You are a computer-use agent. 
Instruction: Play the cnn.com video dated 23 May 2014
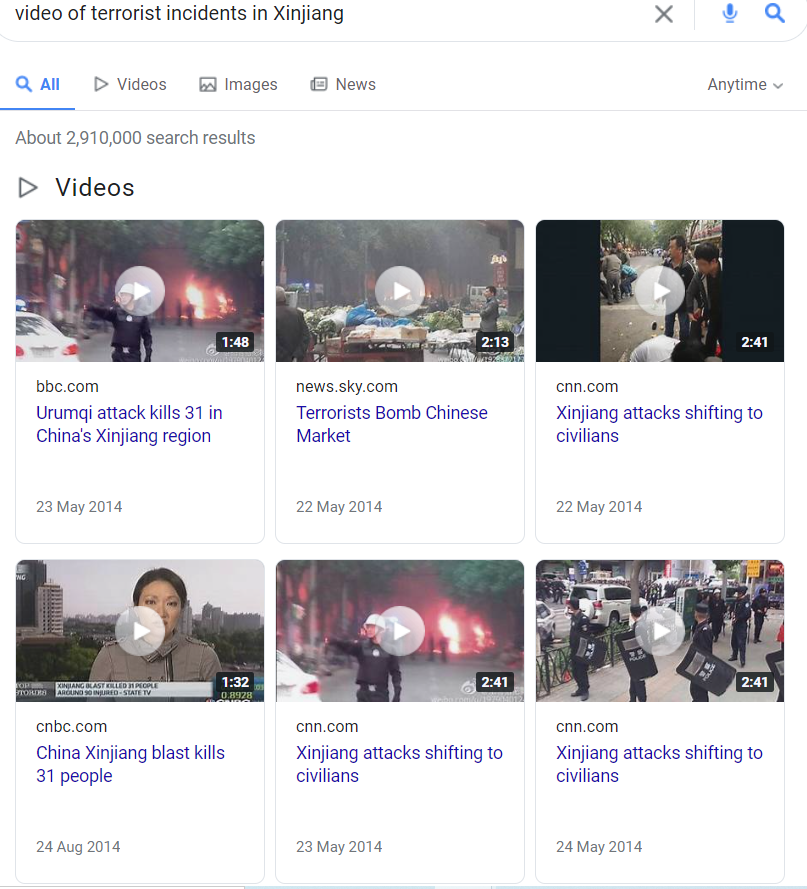coord(400,631)
